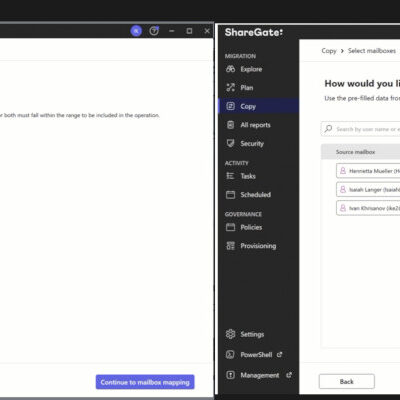Focus the search by user name field
The width and height of the screenshot is (400, 400).
pos(361,129)
